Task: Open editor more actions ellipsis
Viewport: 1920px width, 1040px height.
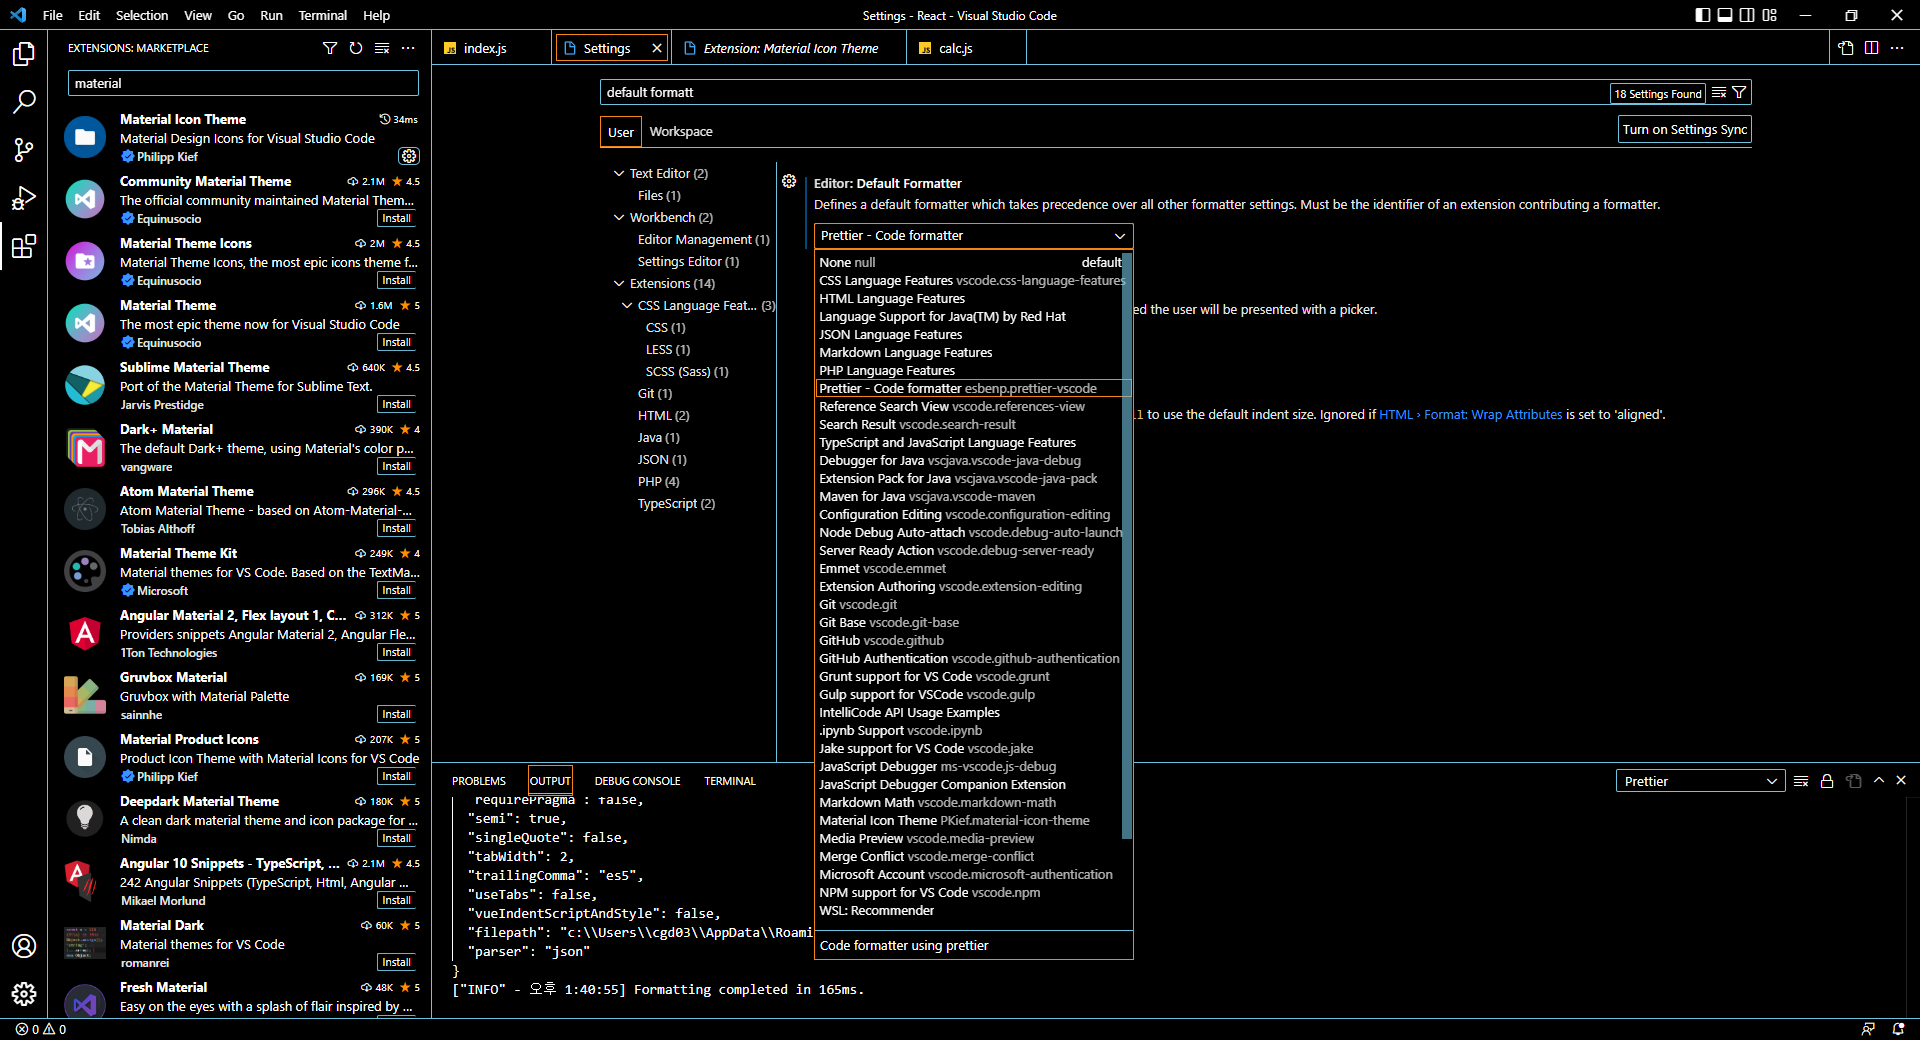Action: (x=1897, y=48)
